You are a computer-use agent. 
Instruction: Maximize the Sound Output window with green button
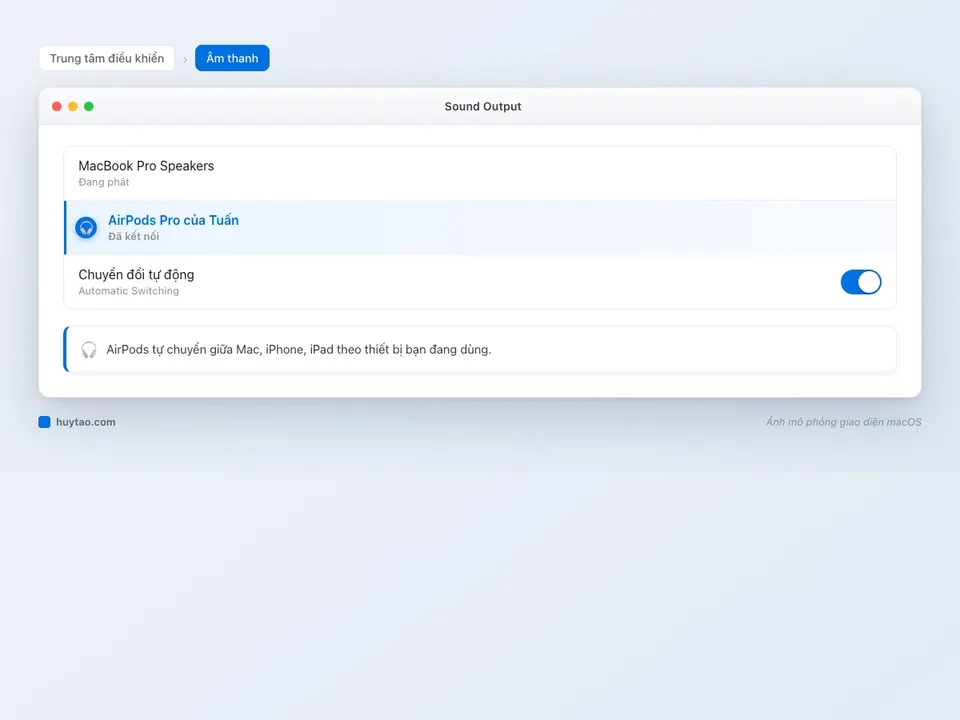(x=89, y=107)
